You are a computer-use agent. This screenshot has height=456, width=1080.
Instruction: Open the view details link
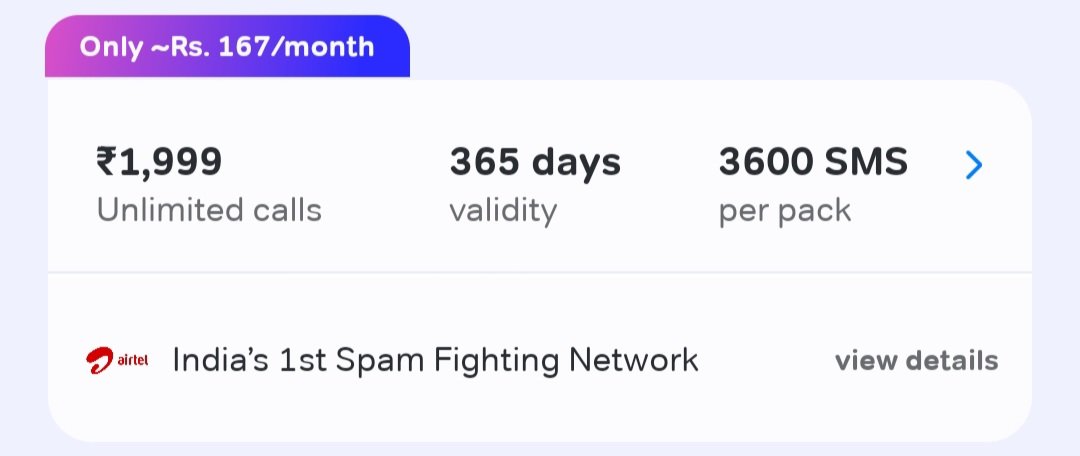(916, 361)
